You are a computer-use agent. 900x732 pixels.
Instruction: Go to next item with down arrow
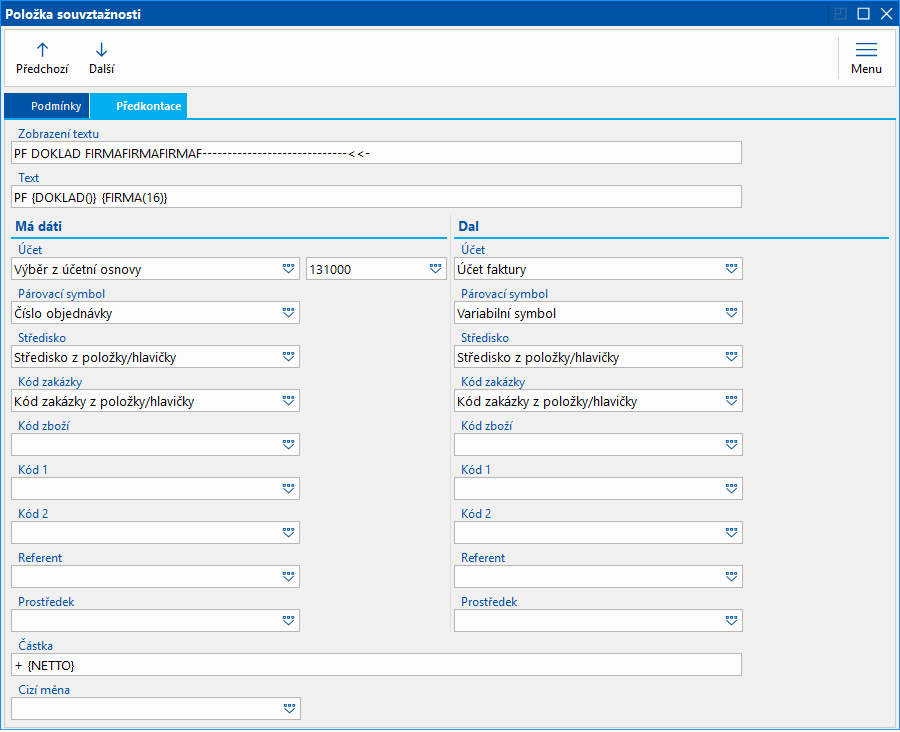click(x=101, y=58)
